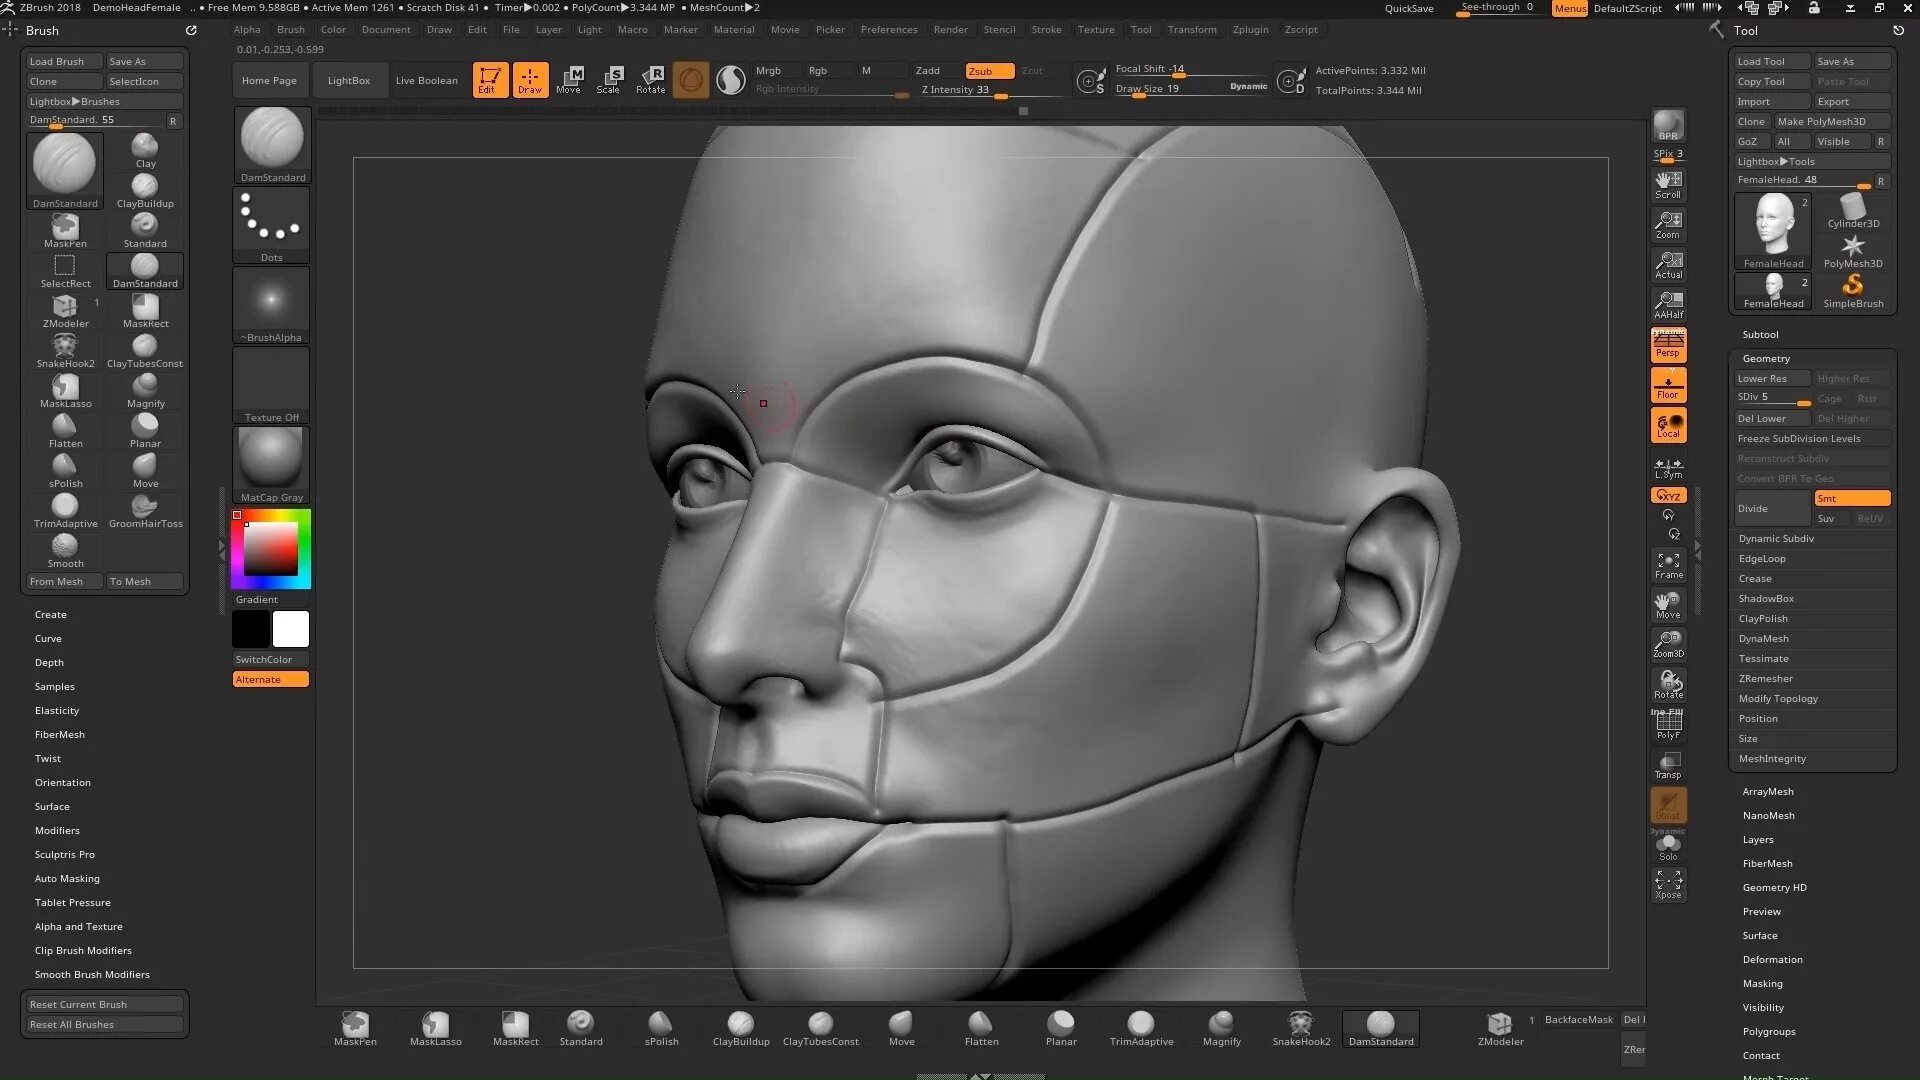Click the SimpleBrush tool thumbnail
The image size is (1920, 1080).
point(1852,290)
